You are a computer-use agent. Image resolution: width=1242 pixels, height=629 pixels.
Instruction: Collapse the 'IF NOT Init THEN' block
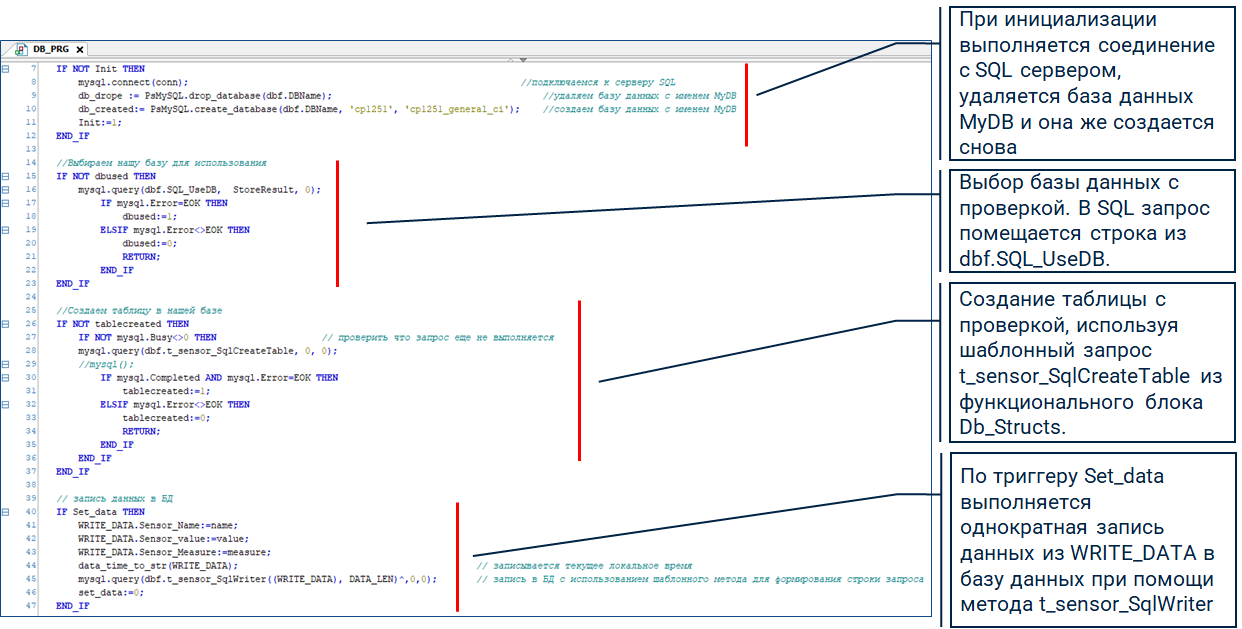(6, 68)
